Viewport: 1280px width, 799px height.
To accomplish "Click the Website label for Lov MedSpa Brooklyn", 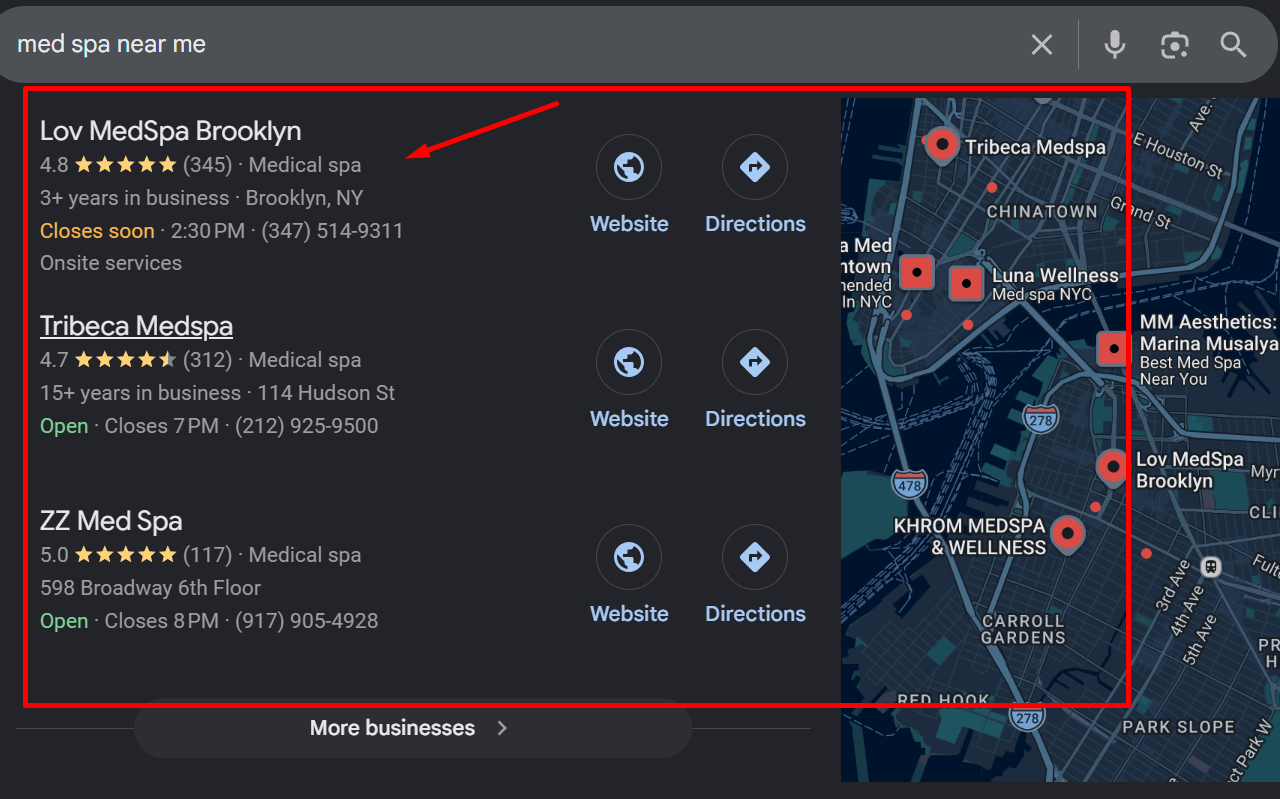I will click(629, 224).
